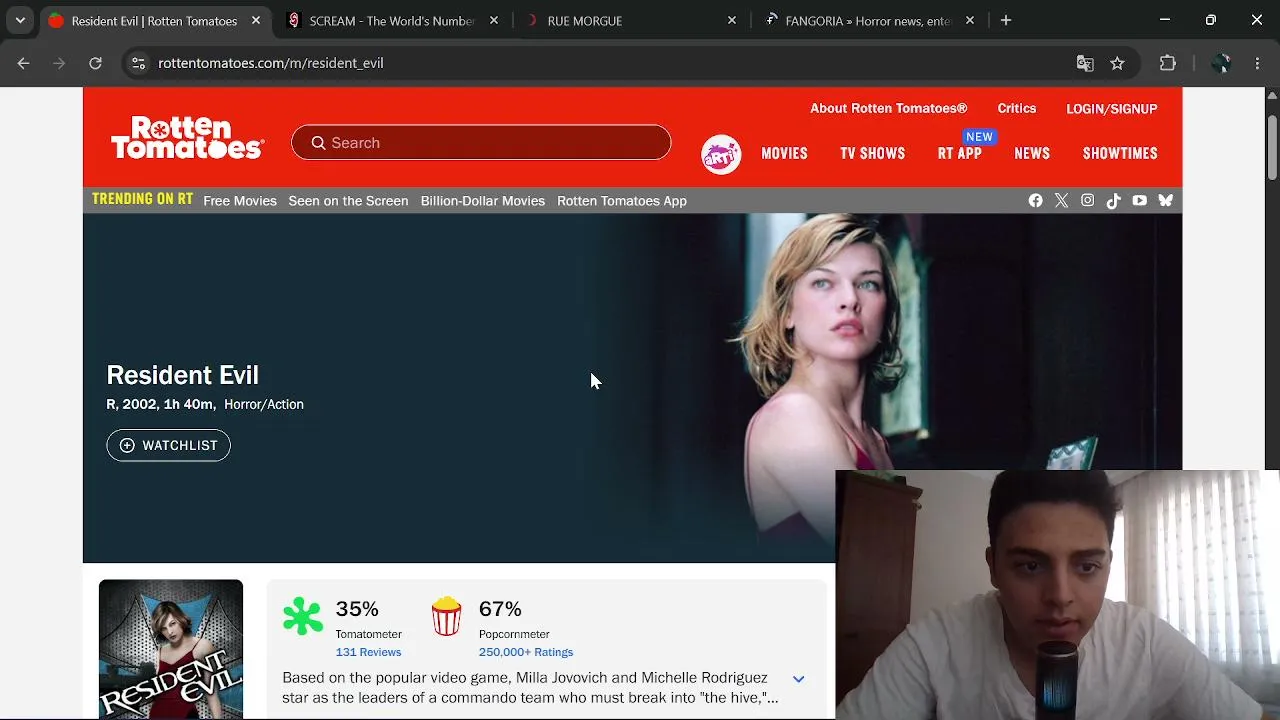The width and height of the screenshot is (1280, 720).
Task: Click the LOGIN/SIGNUP link
Action: [1111, 109]
